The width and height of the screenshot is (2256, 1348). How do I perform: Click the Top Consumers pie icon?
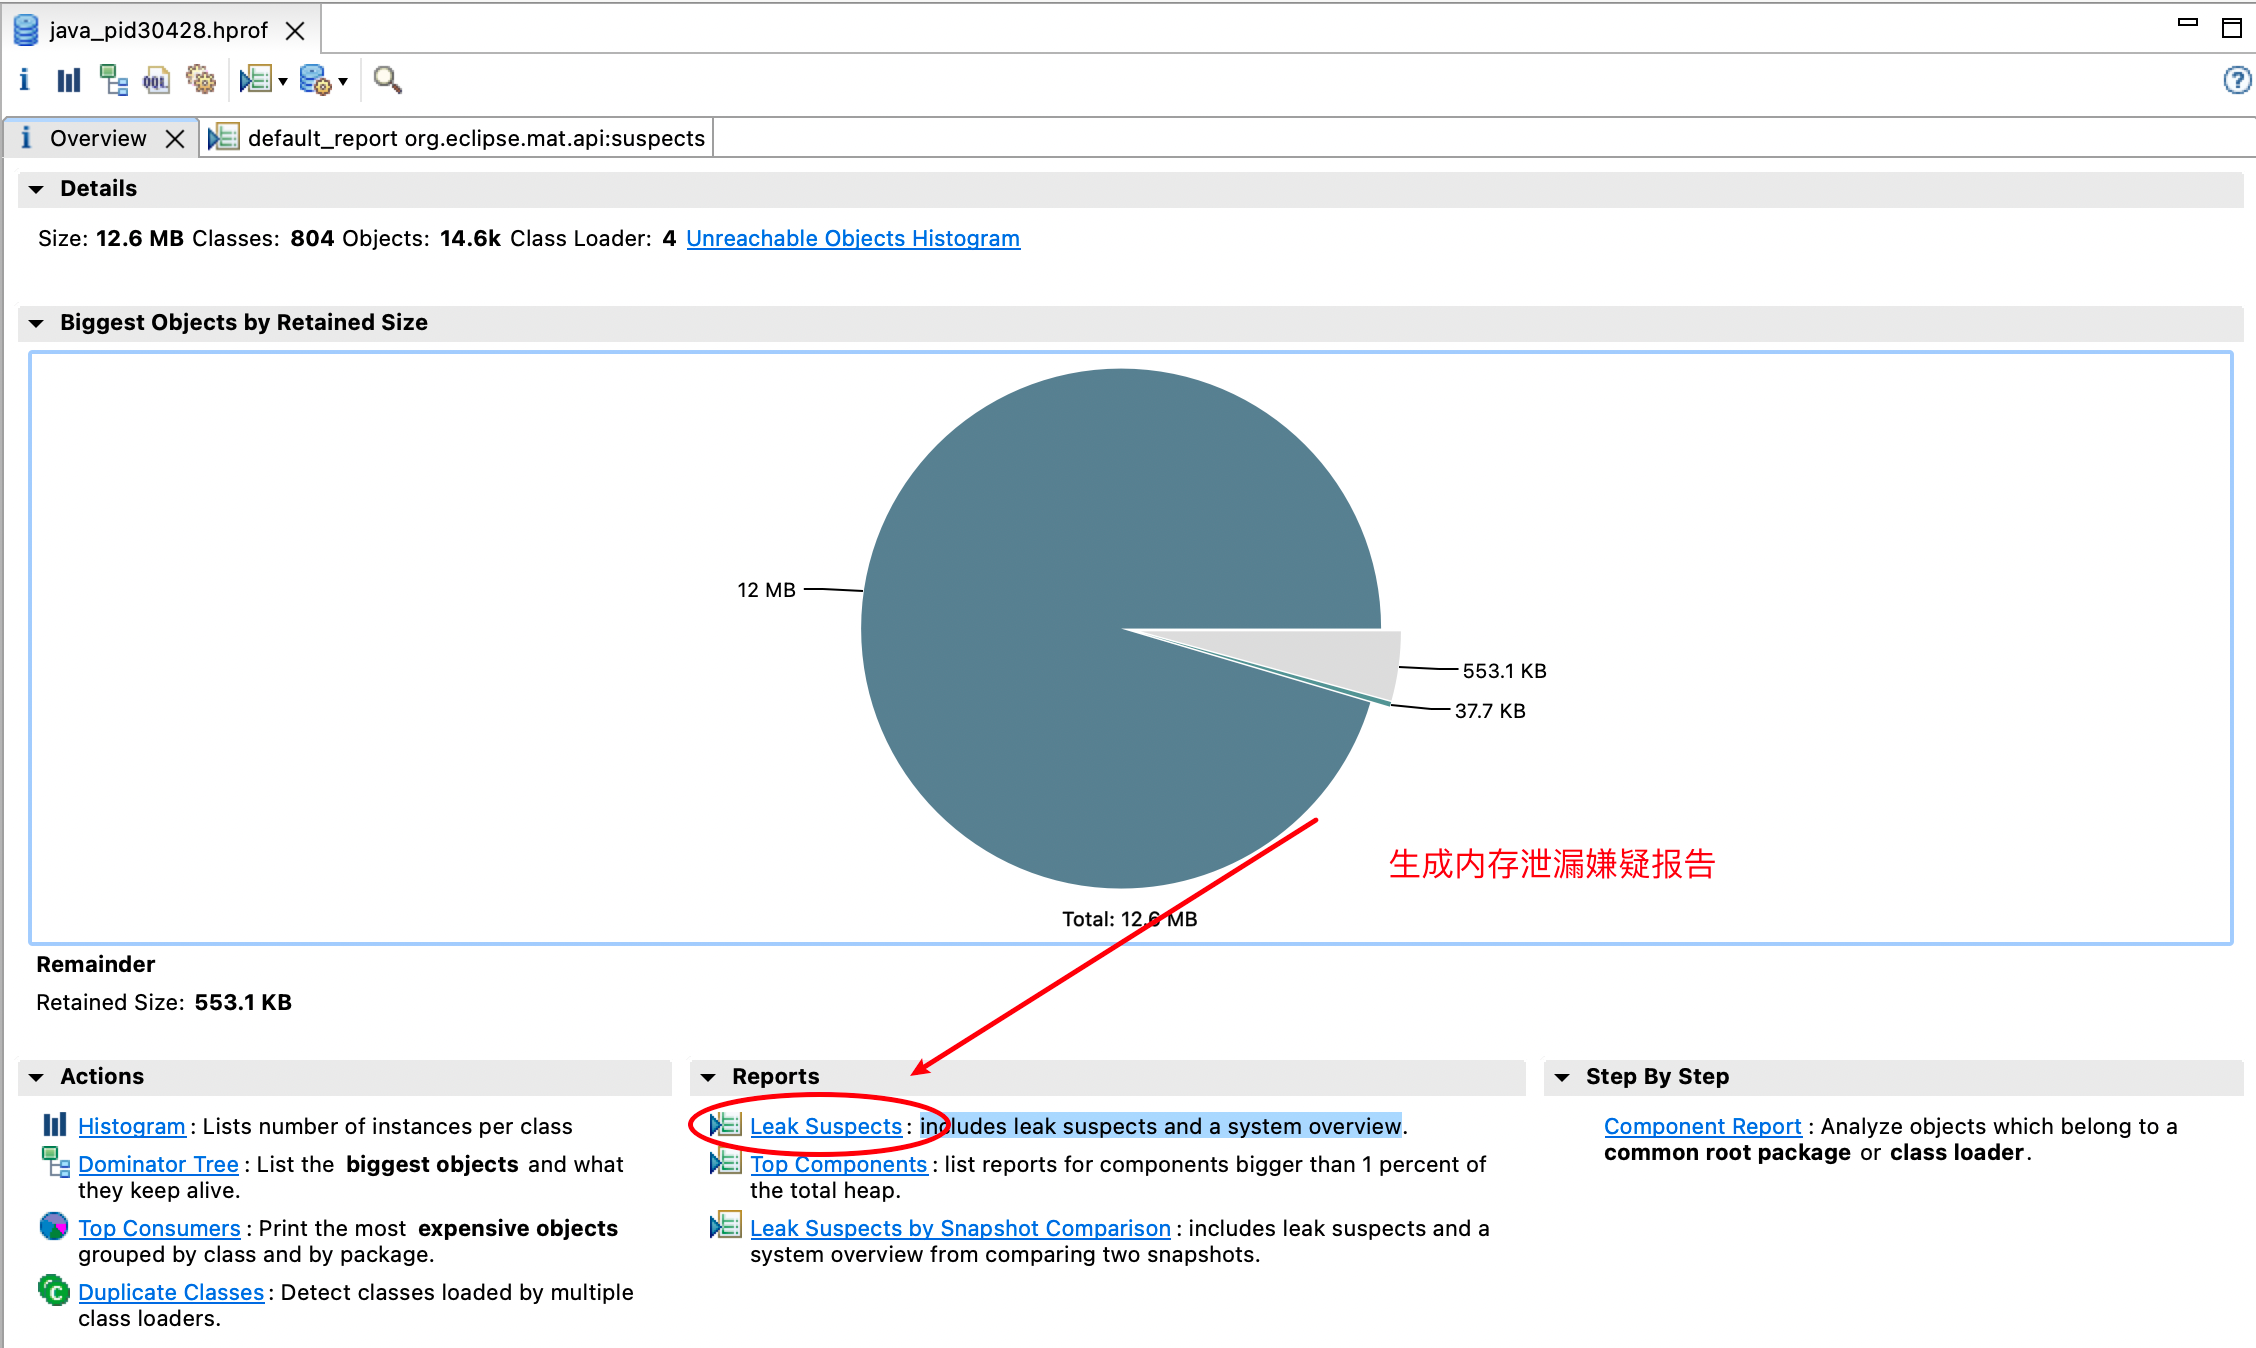click(54, 1226)
